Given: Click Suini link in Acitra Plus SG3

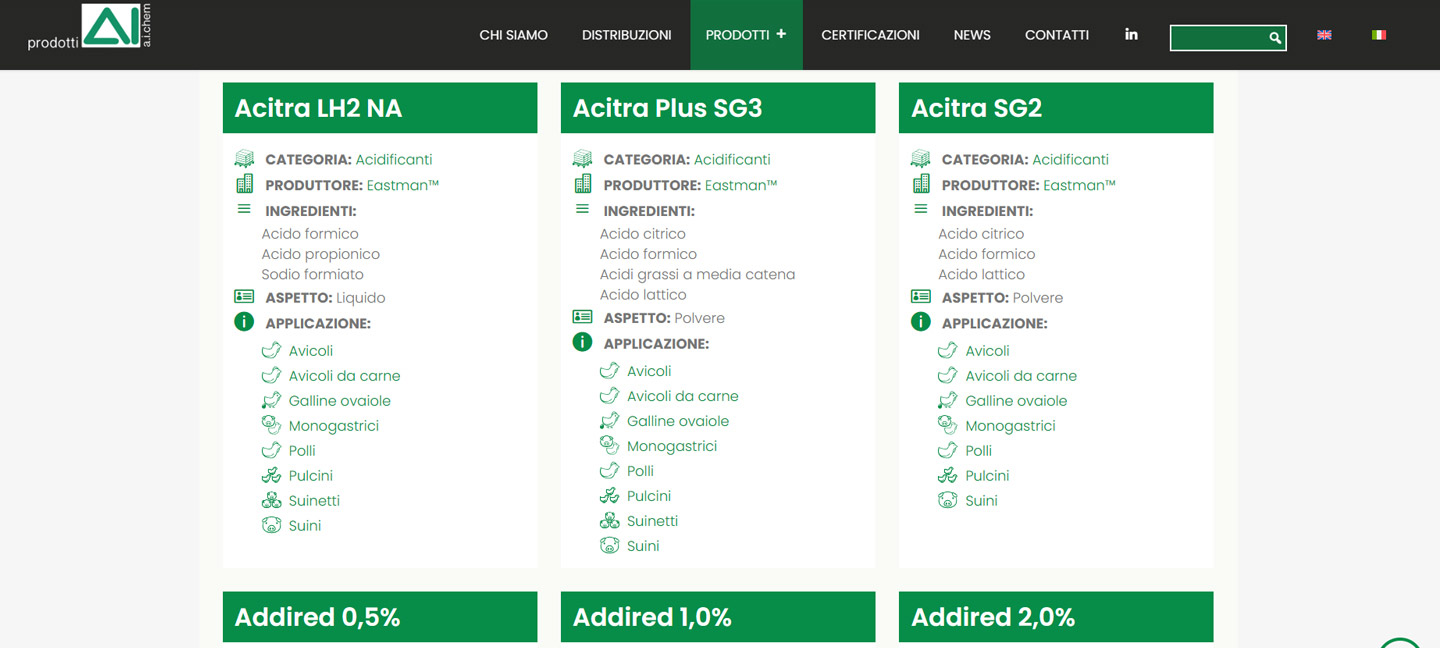Looking at the screenshot, I should coord(643,546).
